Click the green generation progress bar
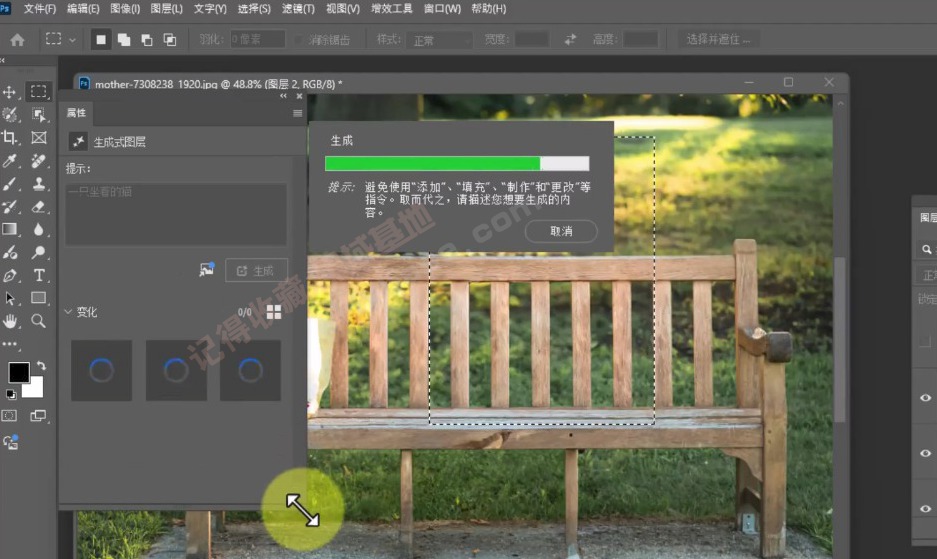 coord(457,163)
